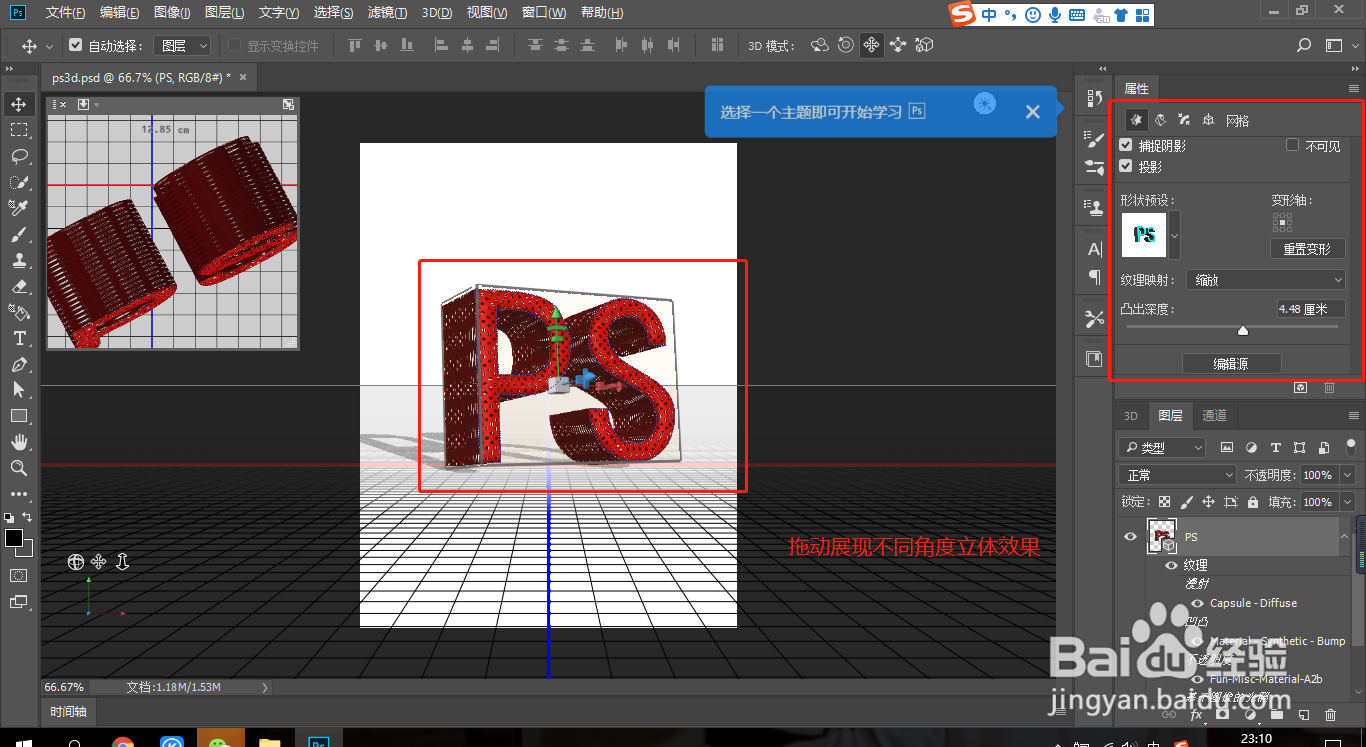
Task: Click the orbit camera icon at canvas bottom-left
Action: click(x=75, y=562)
